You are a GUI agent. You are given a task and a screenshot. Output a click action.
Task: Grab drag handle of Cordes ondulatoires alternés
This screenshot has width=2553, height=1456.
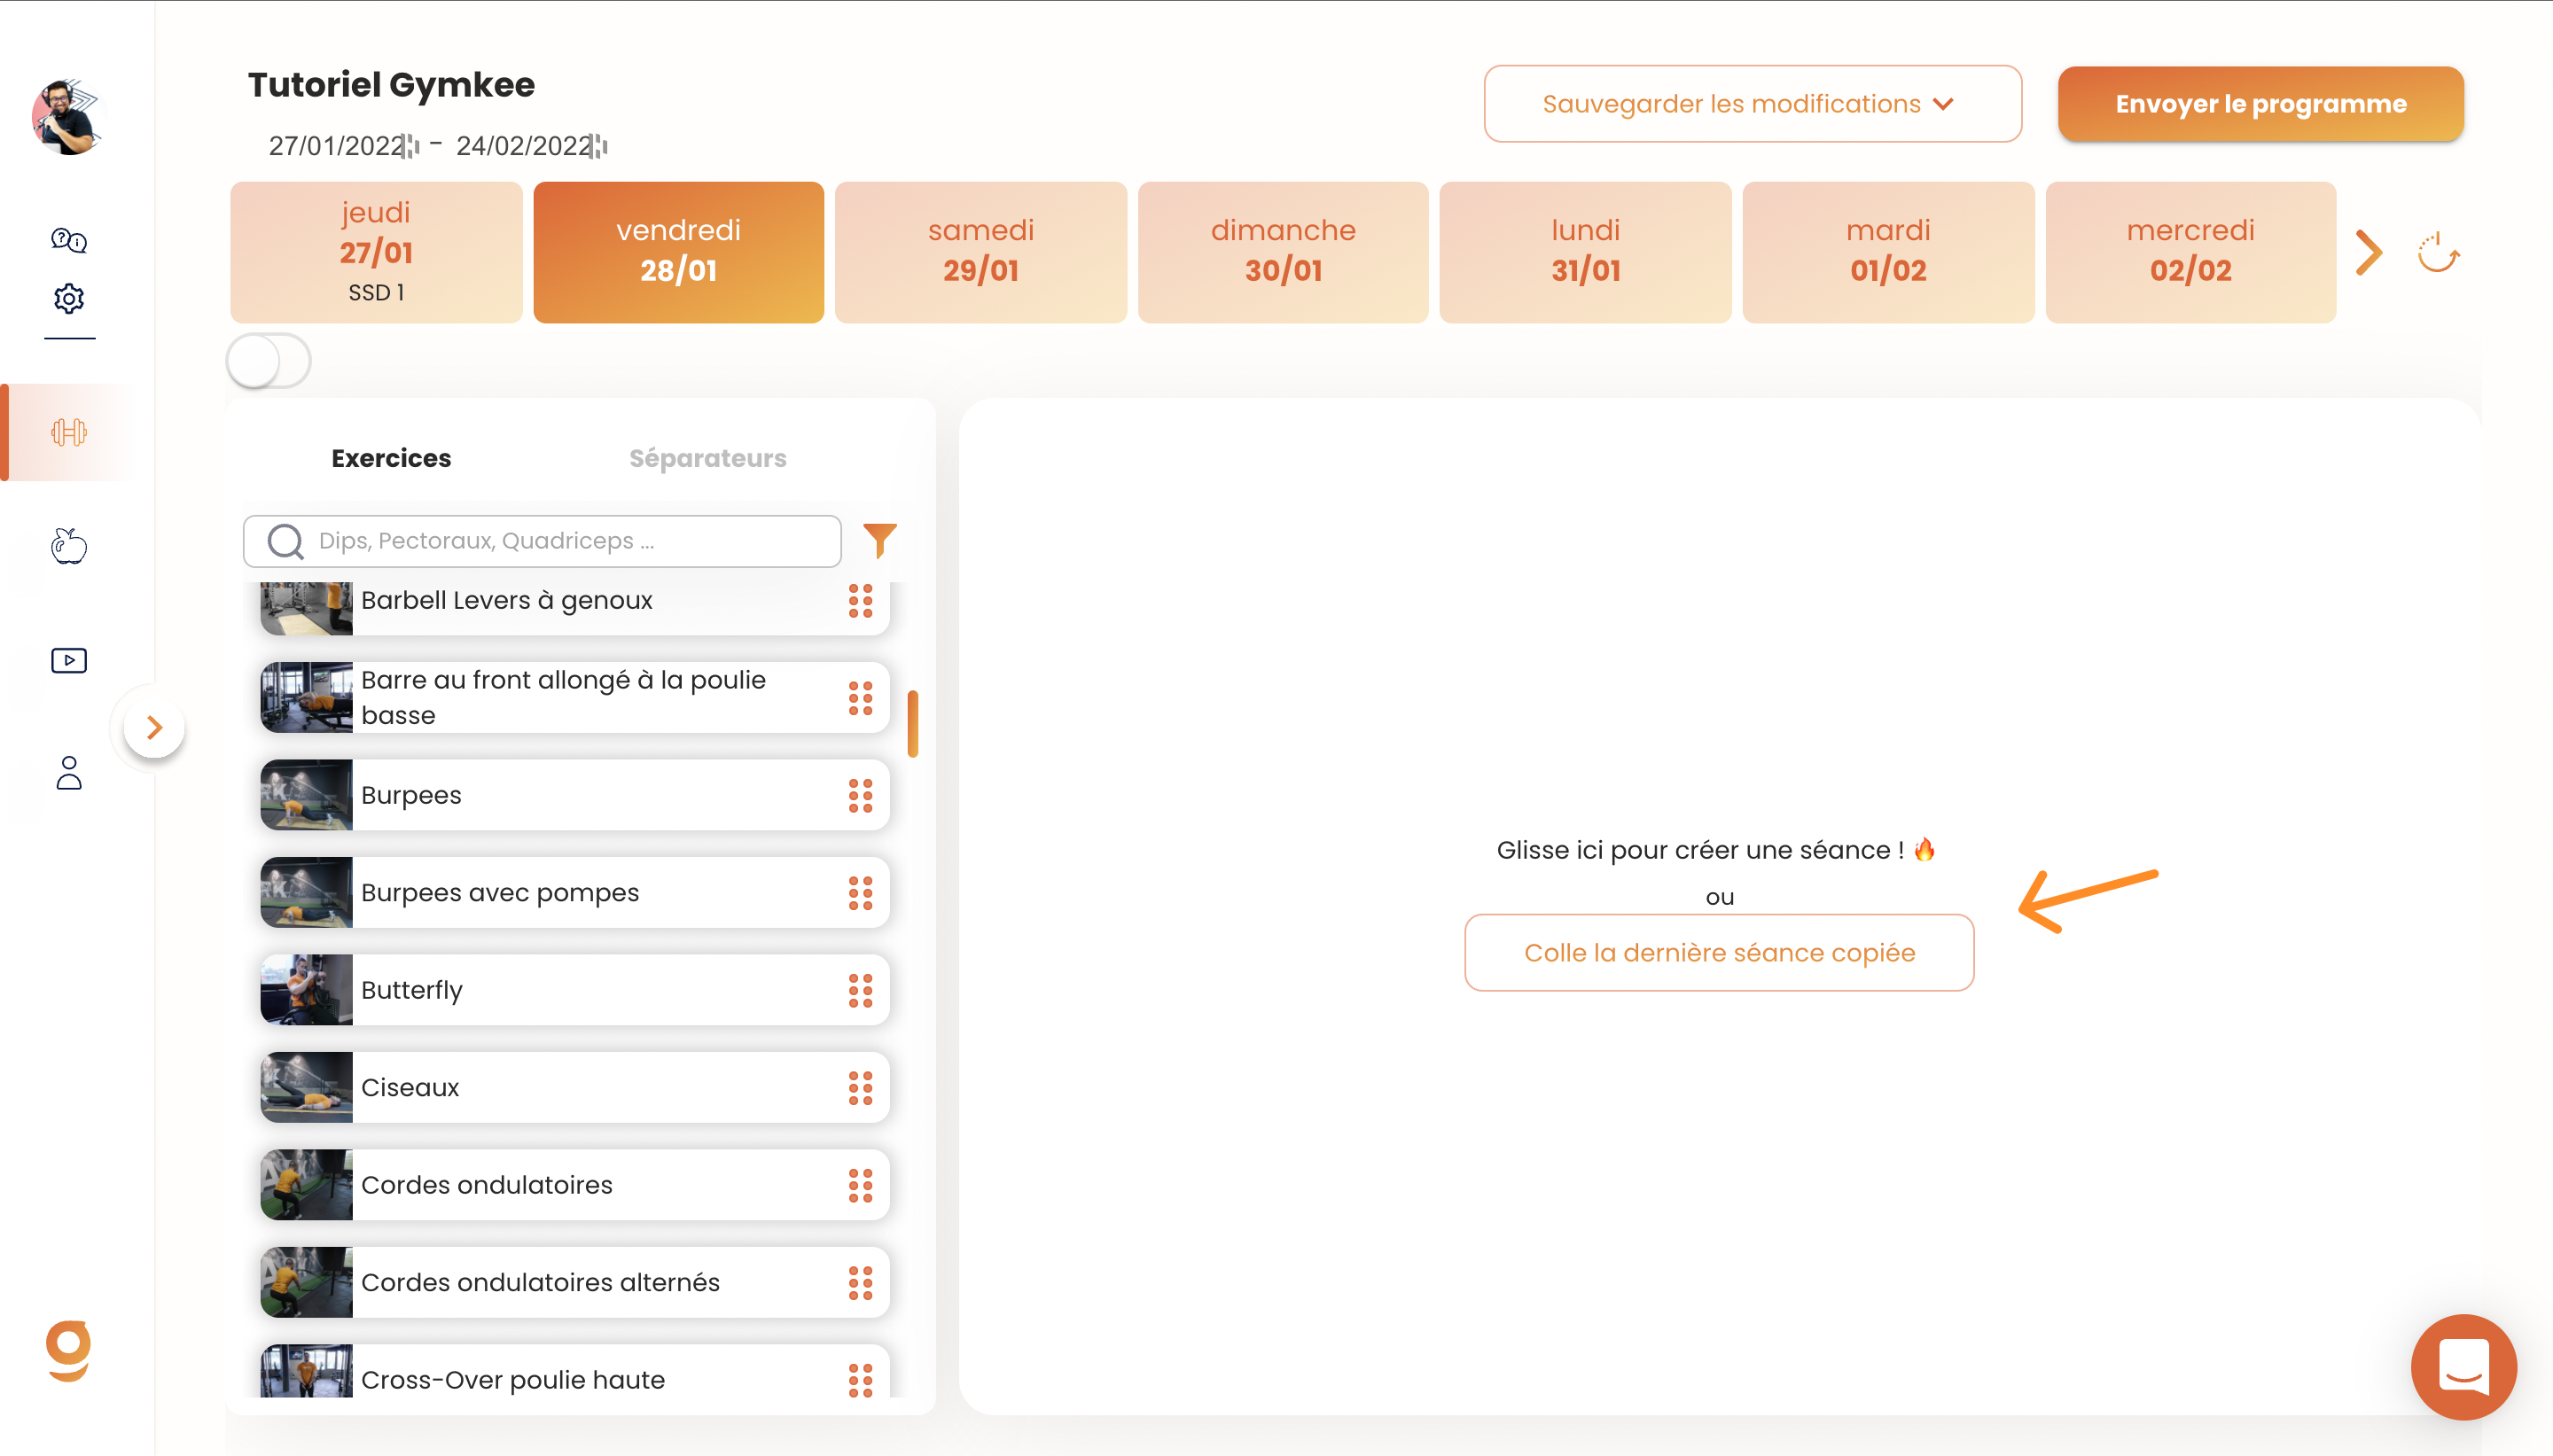pos(861,1283)
